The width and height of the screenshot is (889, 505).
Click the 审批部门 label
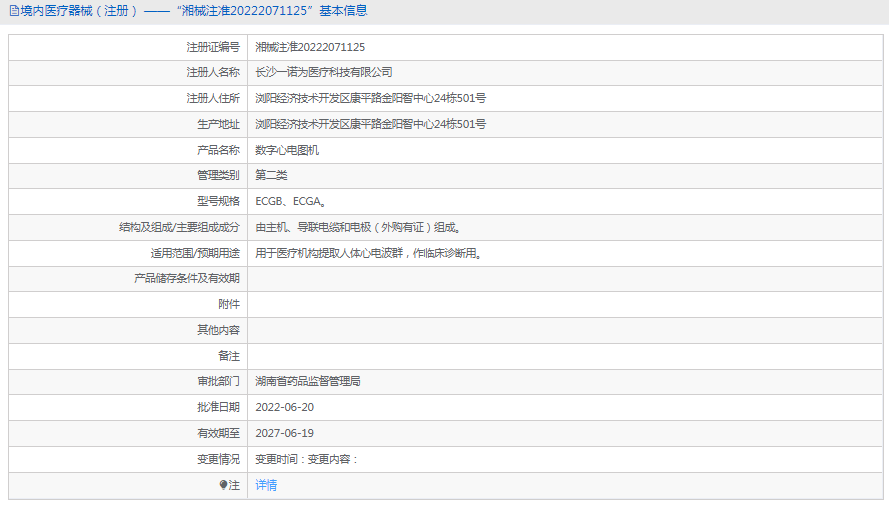218,381
